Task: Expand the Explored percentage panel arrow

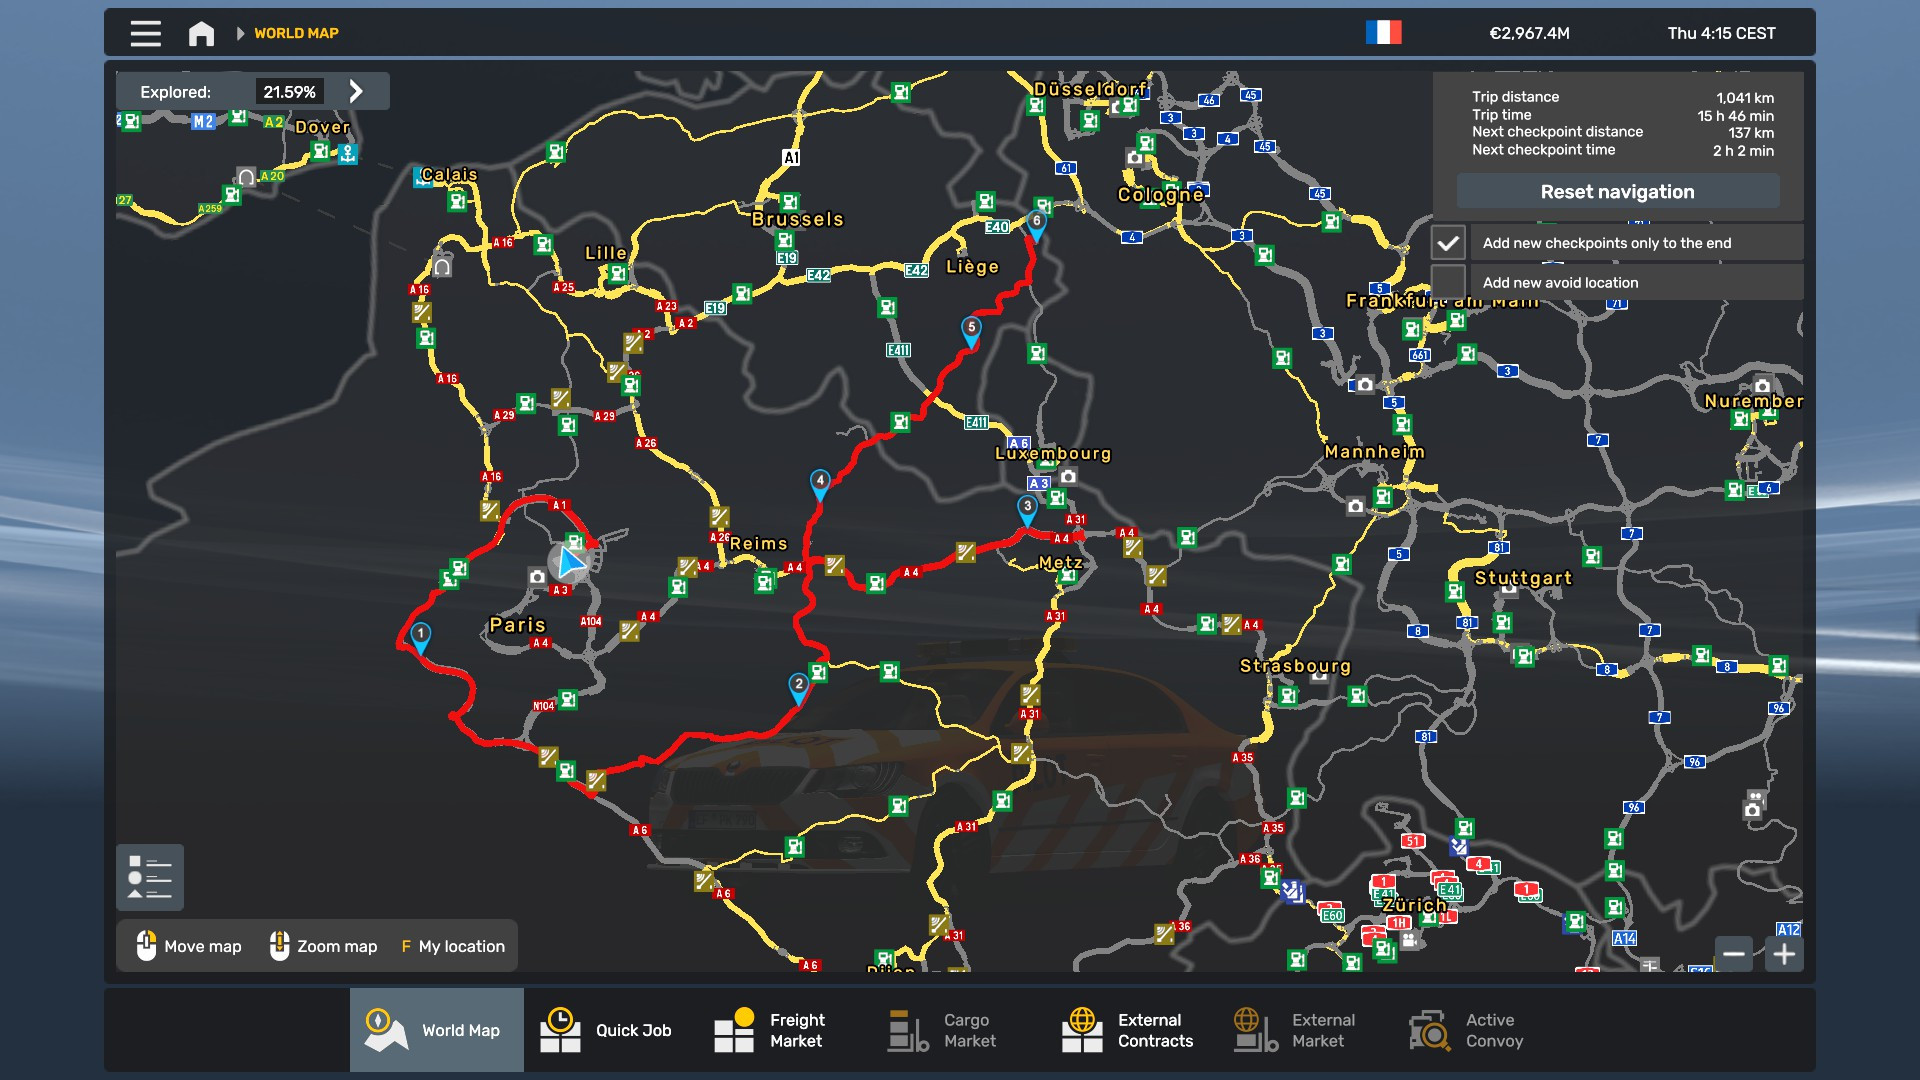Action: point(356,91)
